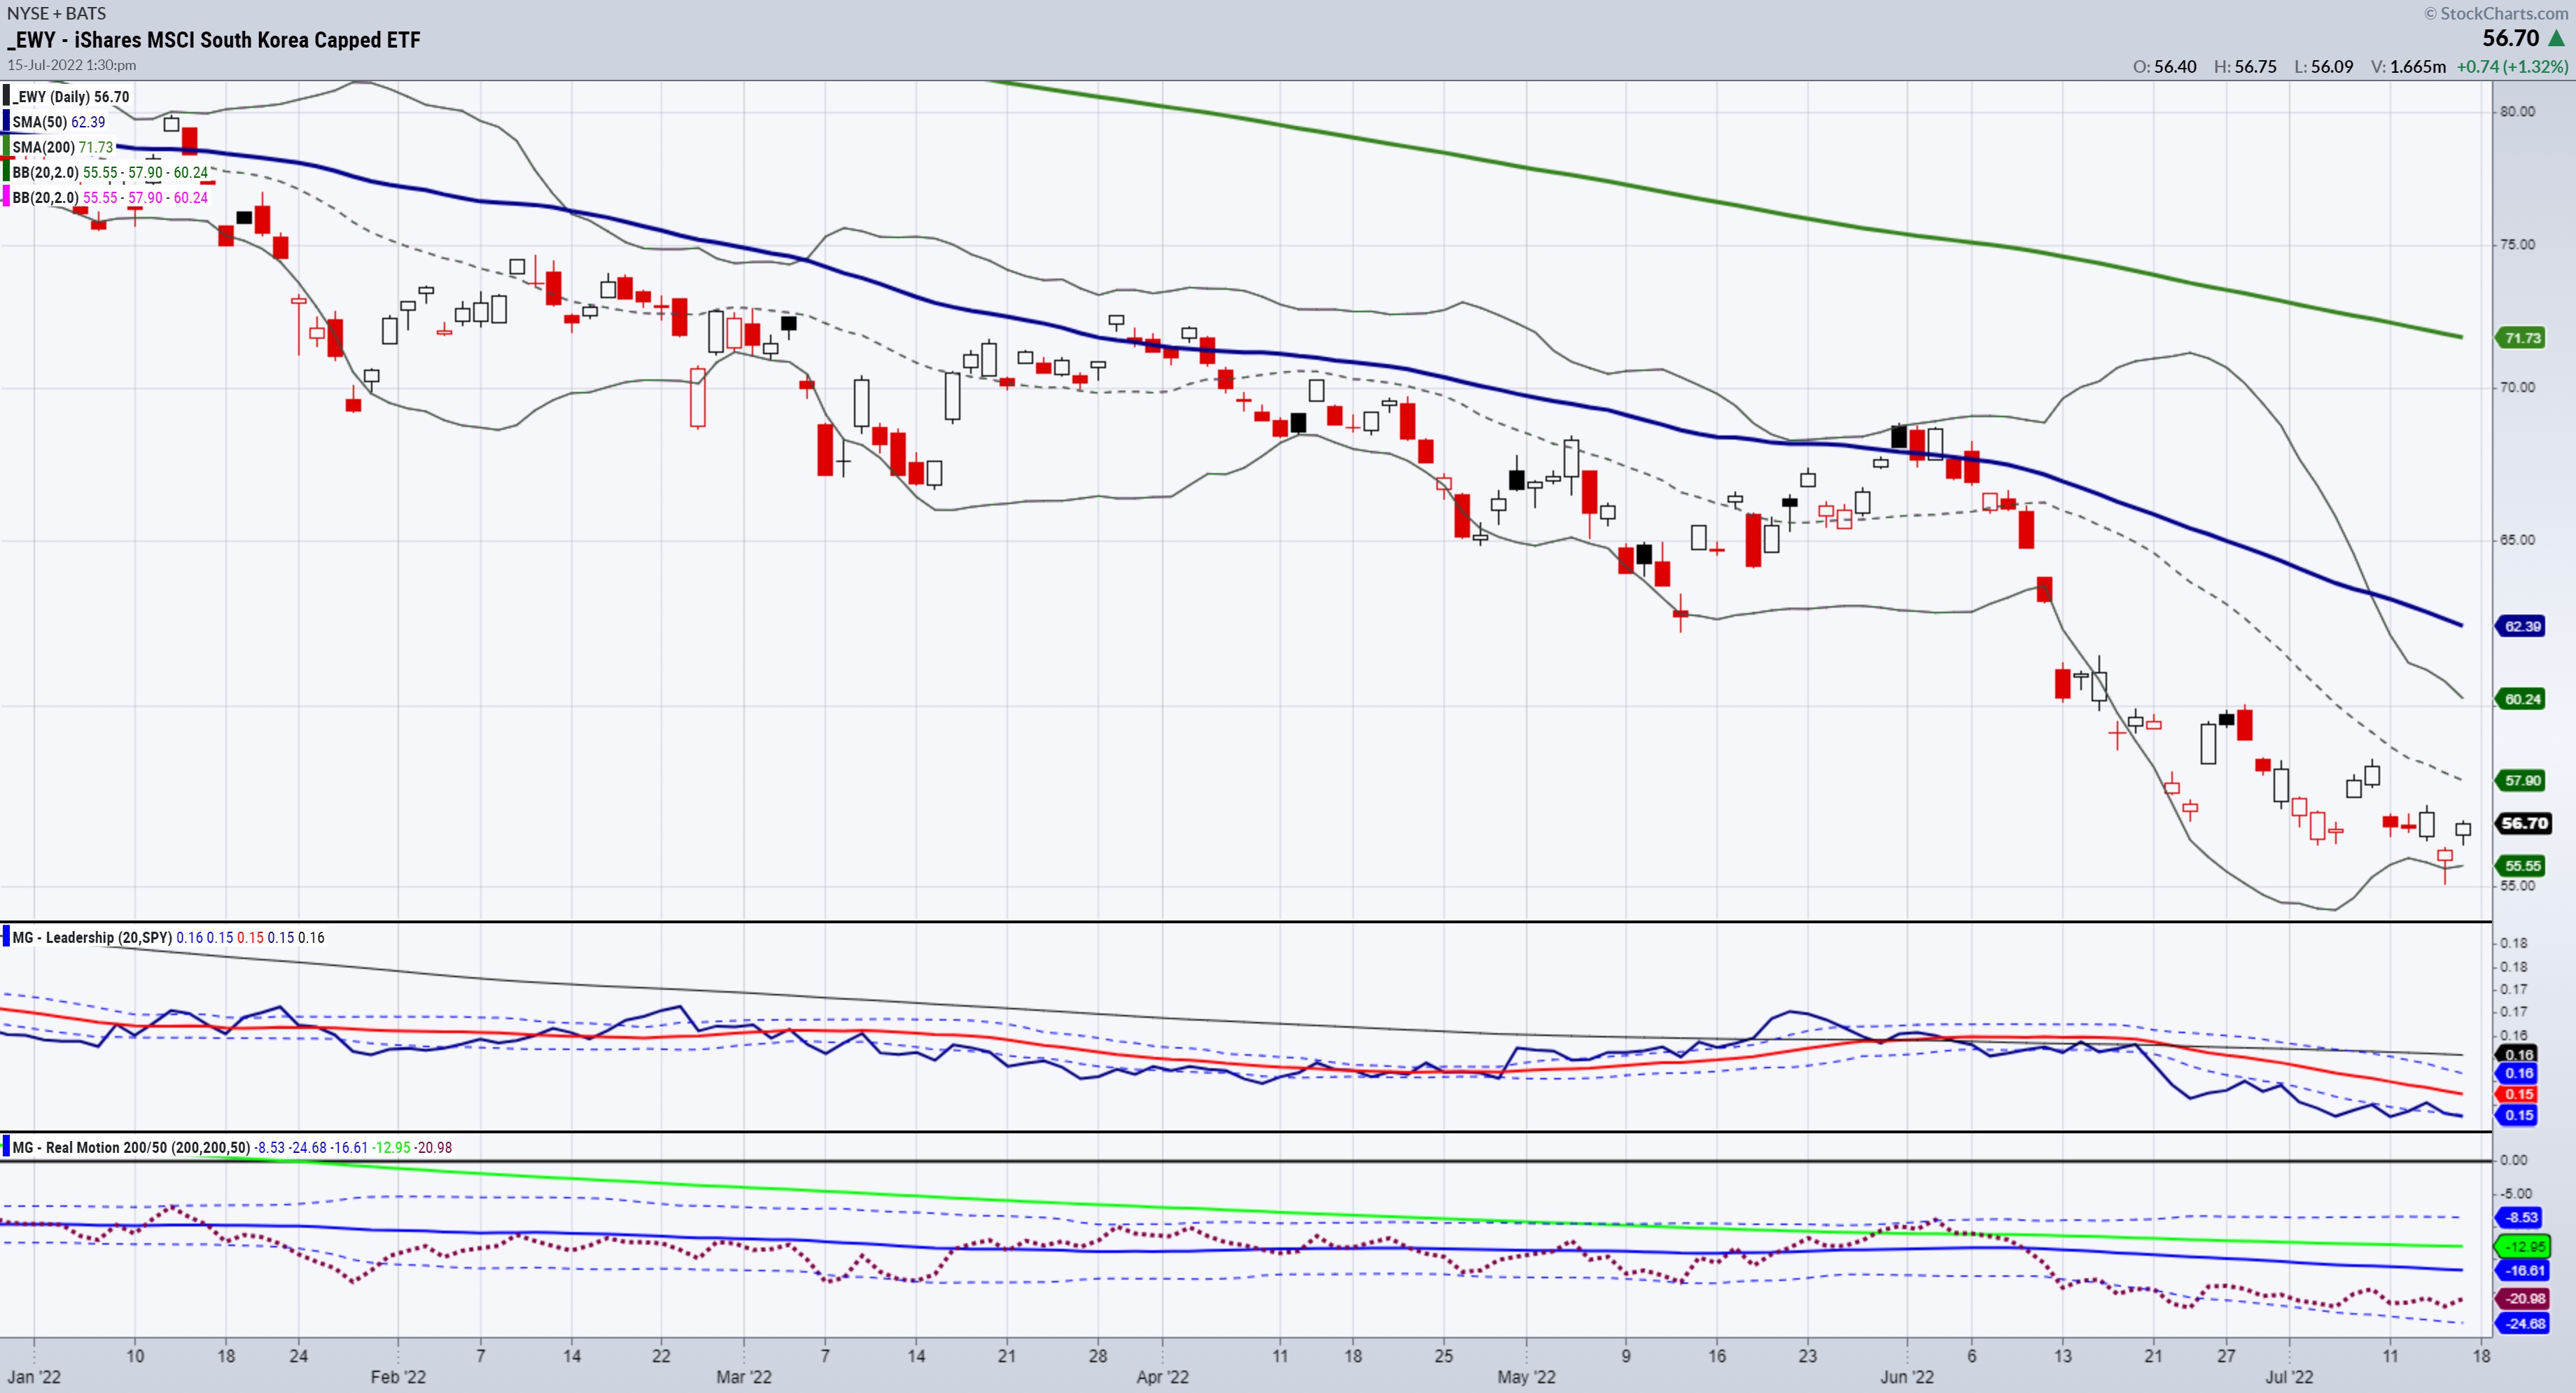Click the Mar '22 date axis label
The image size is (2576, 1393).
coord(744,1376)
